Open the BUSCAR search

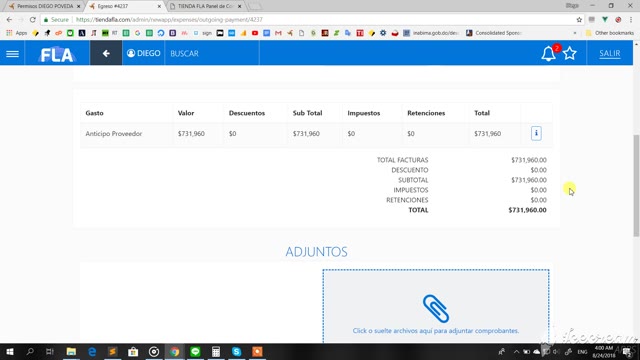tap(184, 53)
